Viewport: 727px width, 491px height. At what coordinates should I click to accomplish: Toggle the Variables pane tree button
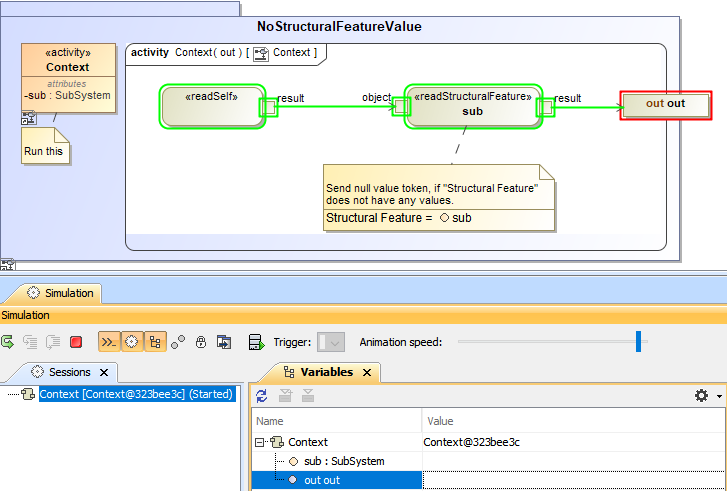pos(155,343)
